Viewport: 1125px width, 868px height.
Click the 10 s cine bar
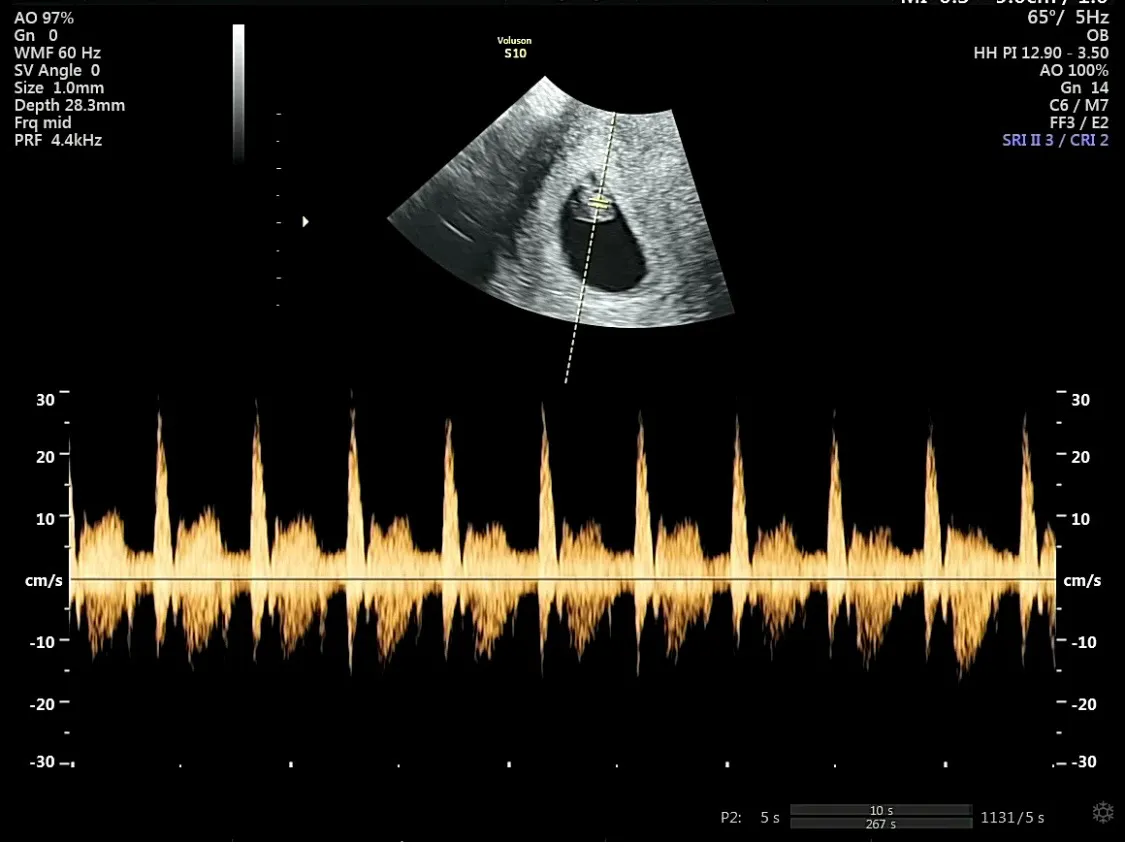881,811
